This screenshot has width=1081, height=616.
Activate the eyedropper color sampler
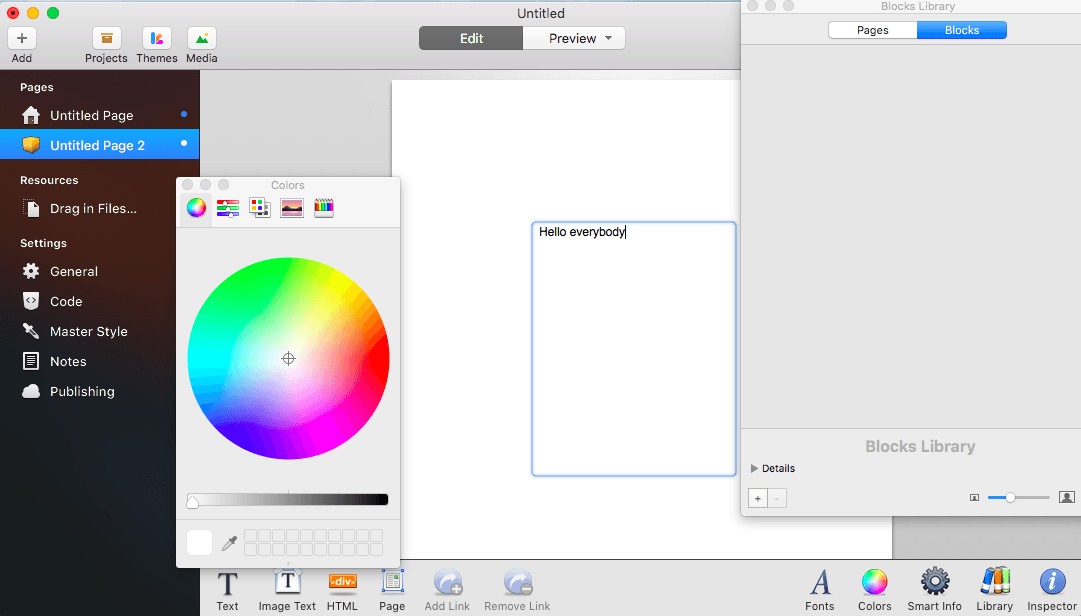230,543
